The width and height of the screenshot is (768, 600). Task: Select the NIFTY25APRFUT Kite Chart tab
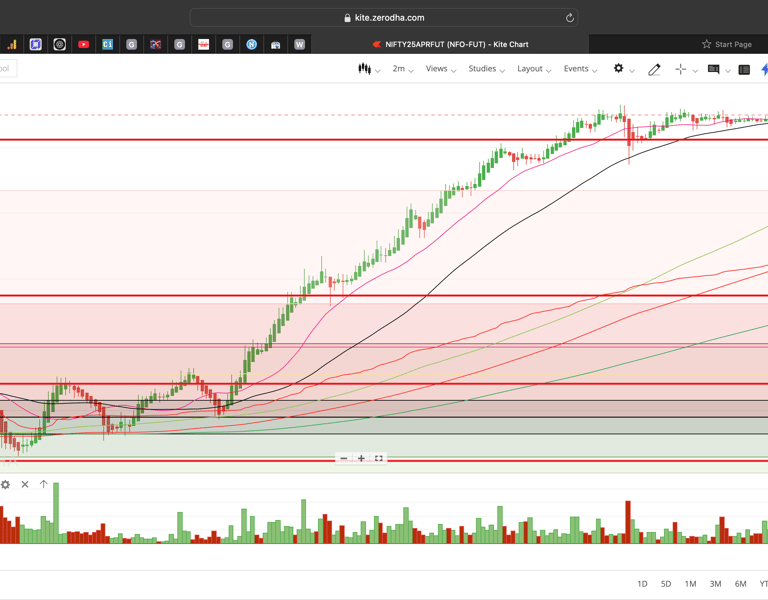pos(450,44)
